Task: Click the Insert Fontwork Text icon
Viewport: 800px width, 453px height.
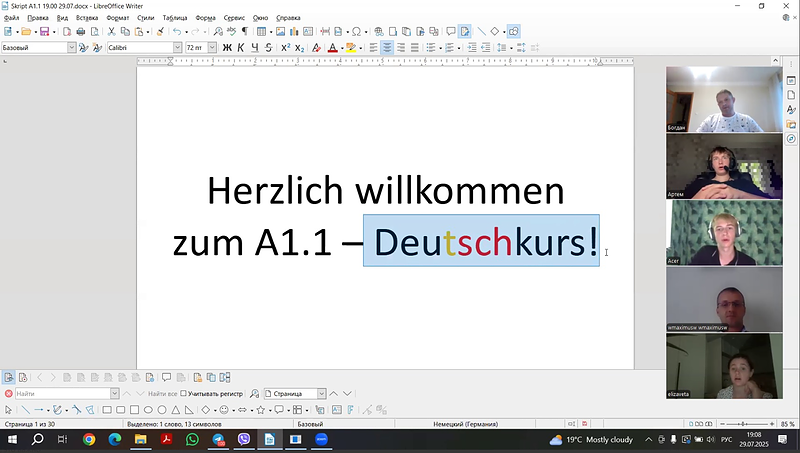Action: (351, 410)
